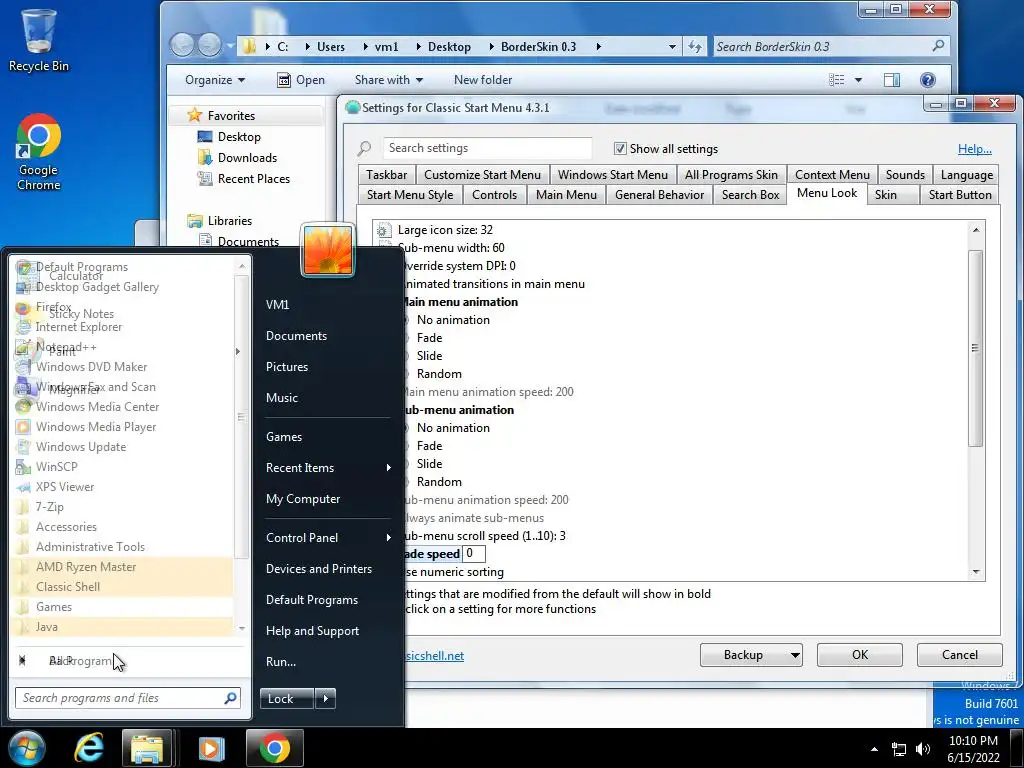The width and height of the screenshot is (1024, 768).
Task: Open Windows Media Player taskbar icon
Action: pos(211,748)
